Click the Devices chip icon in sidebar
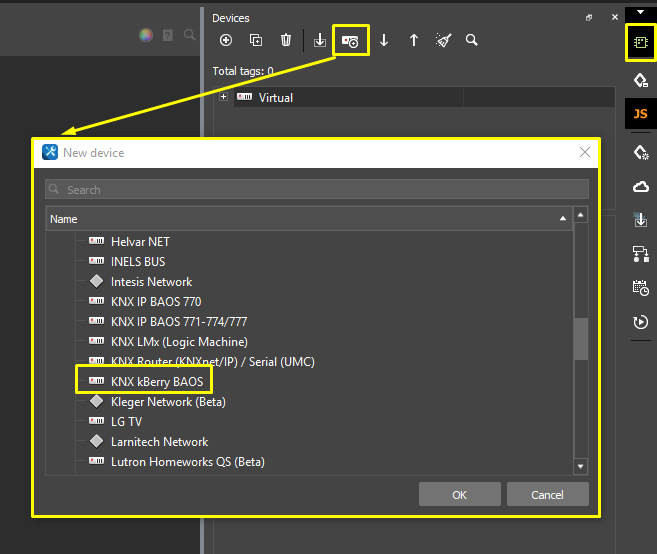Image resolution: width=657 pixels, height=554 pixels. click(x=640, y=44)
